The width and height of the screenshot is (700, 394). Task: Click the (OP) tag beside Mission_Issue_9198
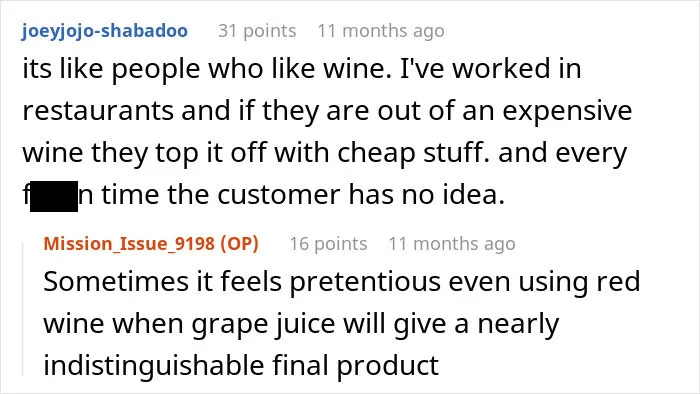239,244
